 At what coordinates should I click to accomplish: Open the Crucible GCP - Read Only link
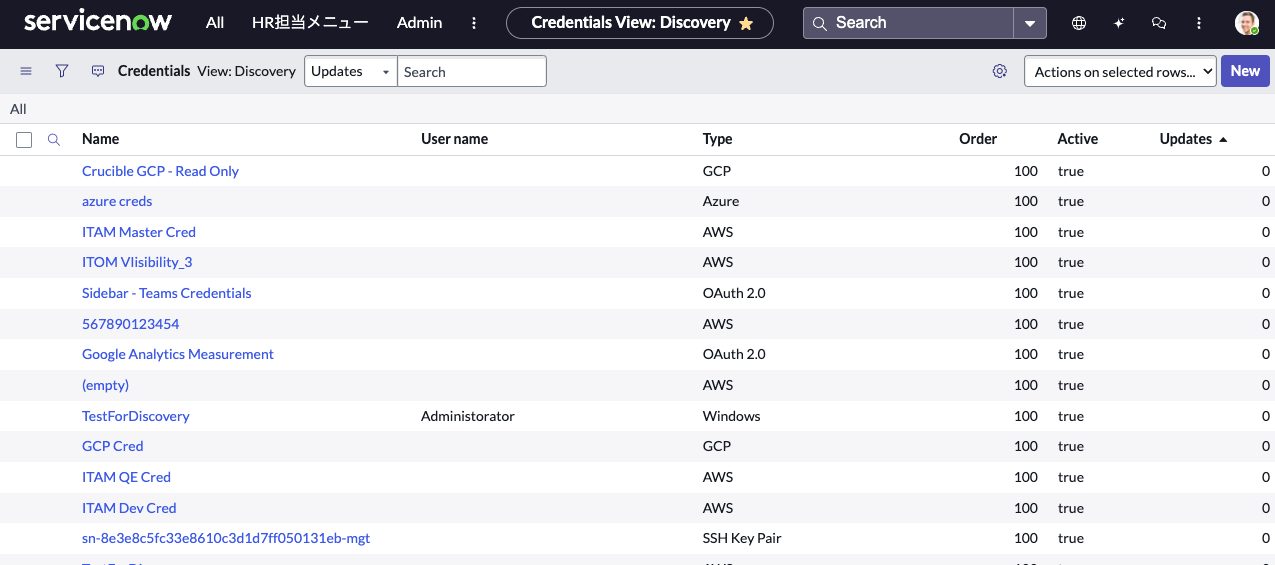[x=160, y=171]
